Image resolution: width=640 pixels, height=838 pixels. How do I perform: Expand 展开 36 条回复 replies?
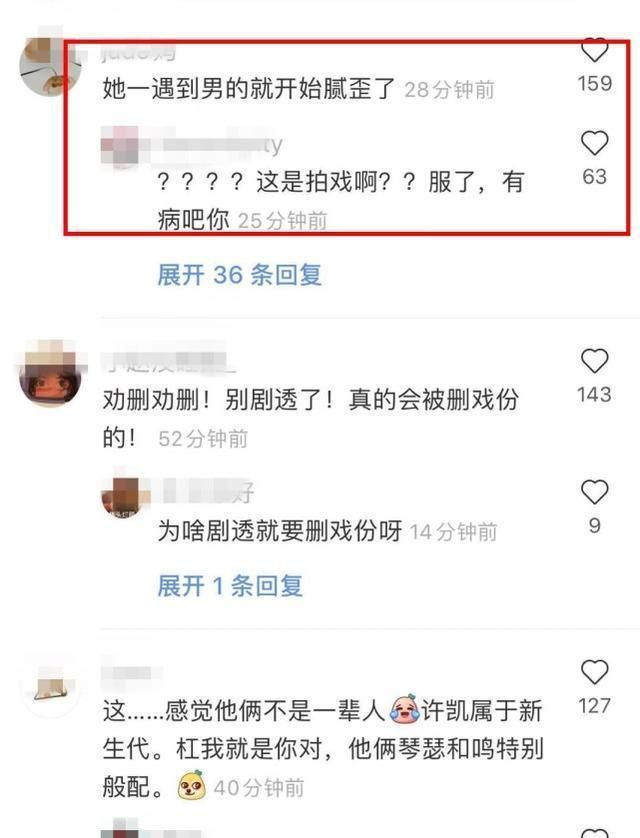[x=239, y=275]
